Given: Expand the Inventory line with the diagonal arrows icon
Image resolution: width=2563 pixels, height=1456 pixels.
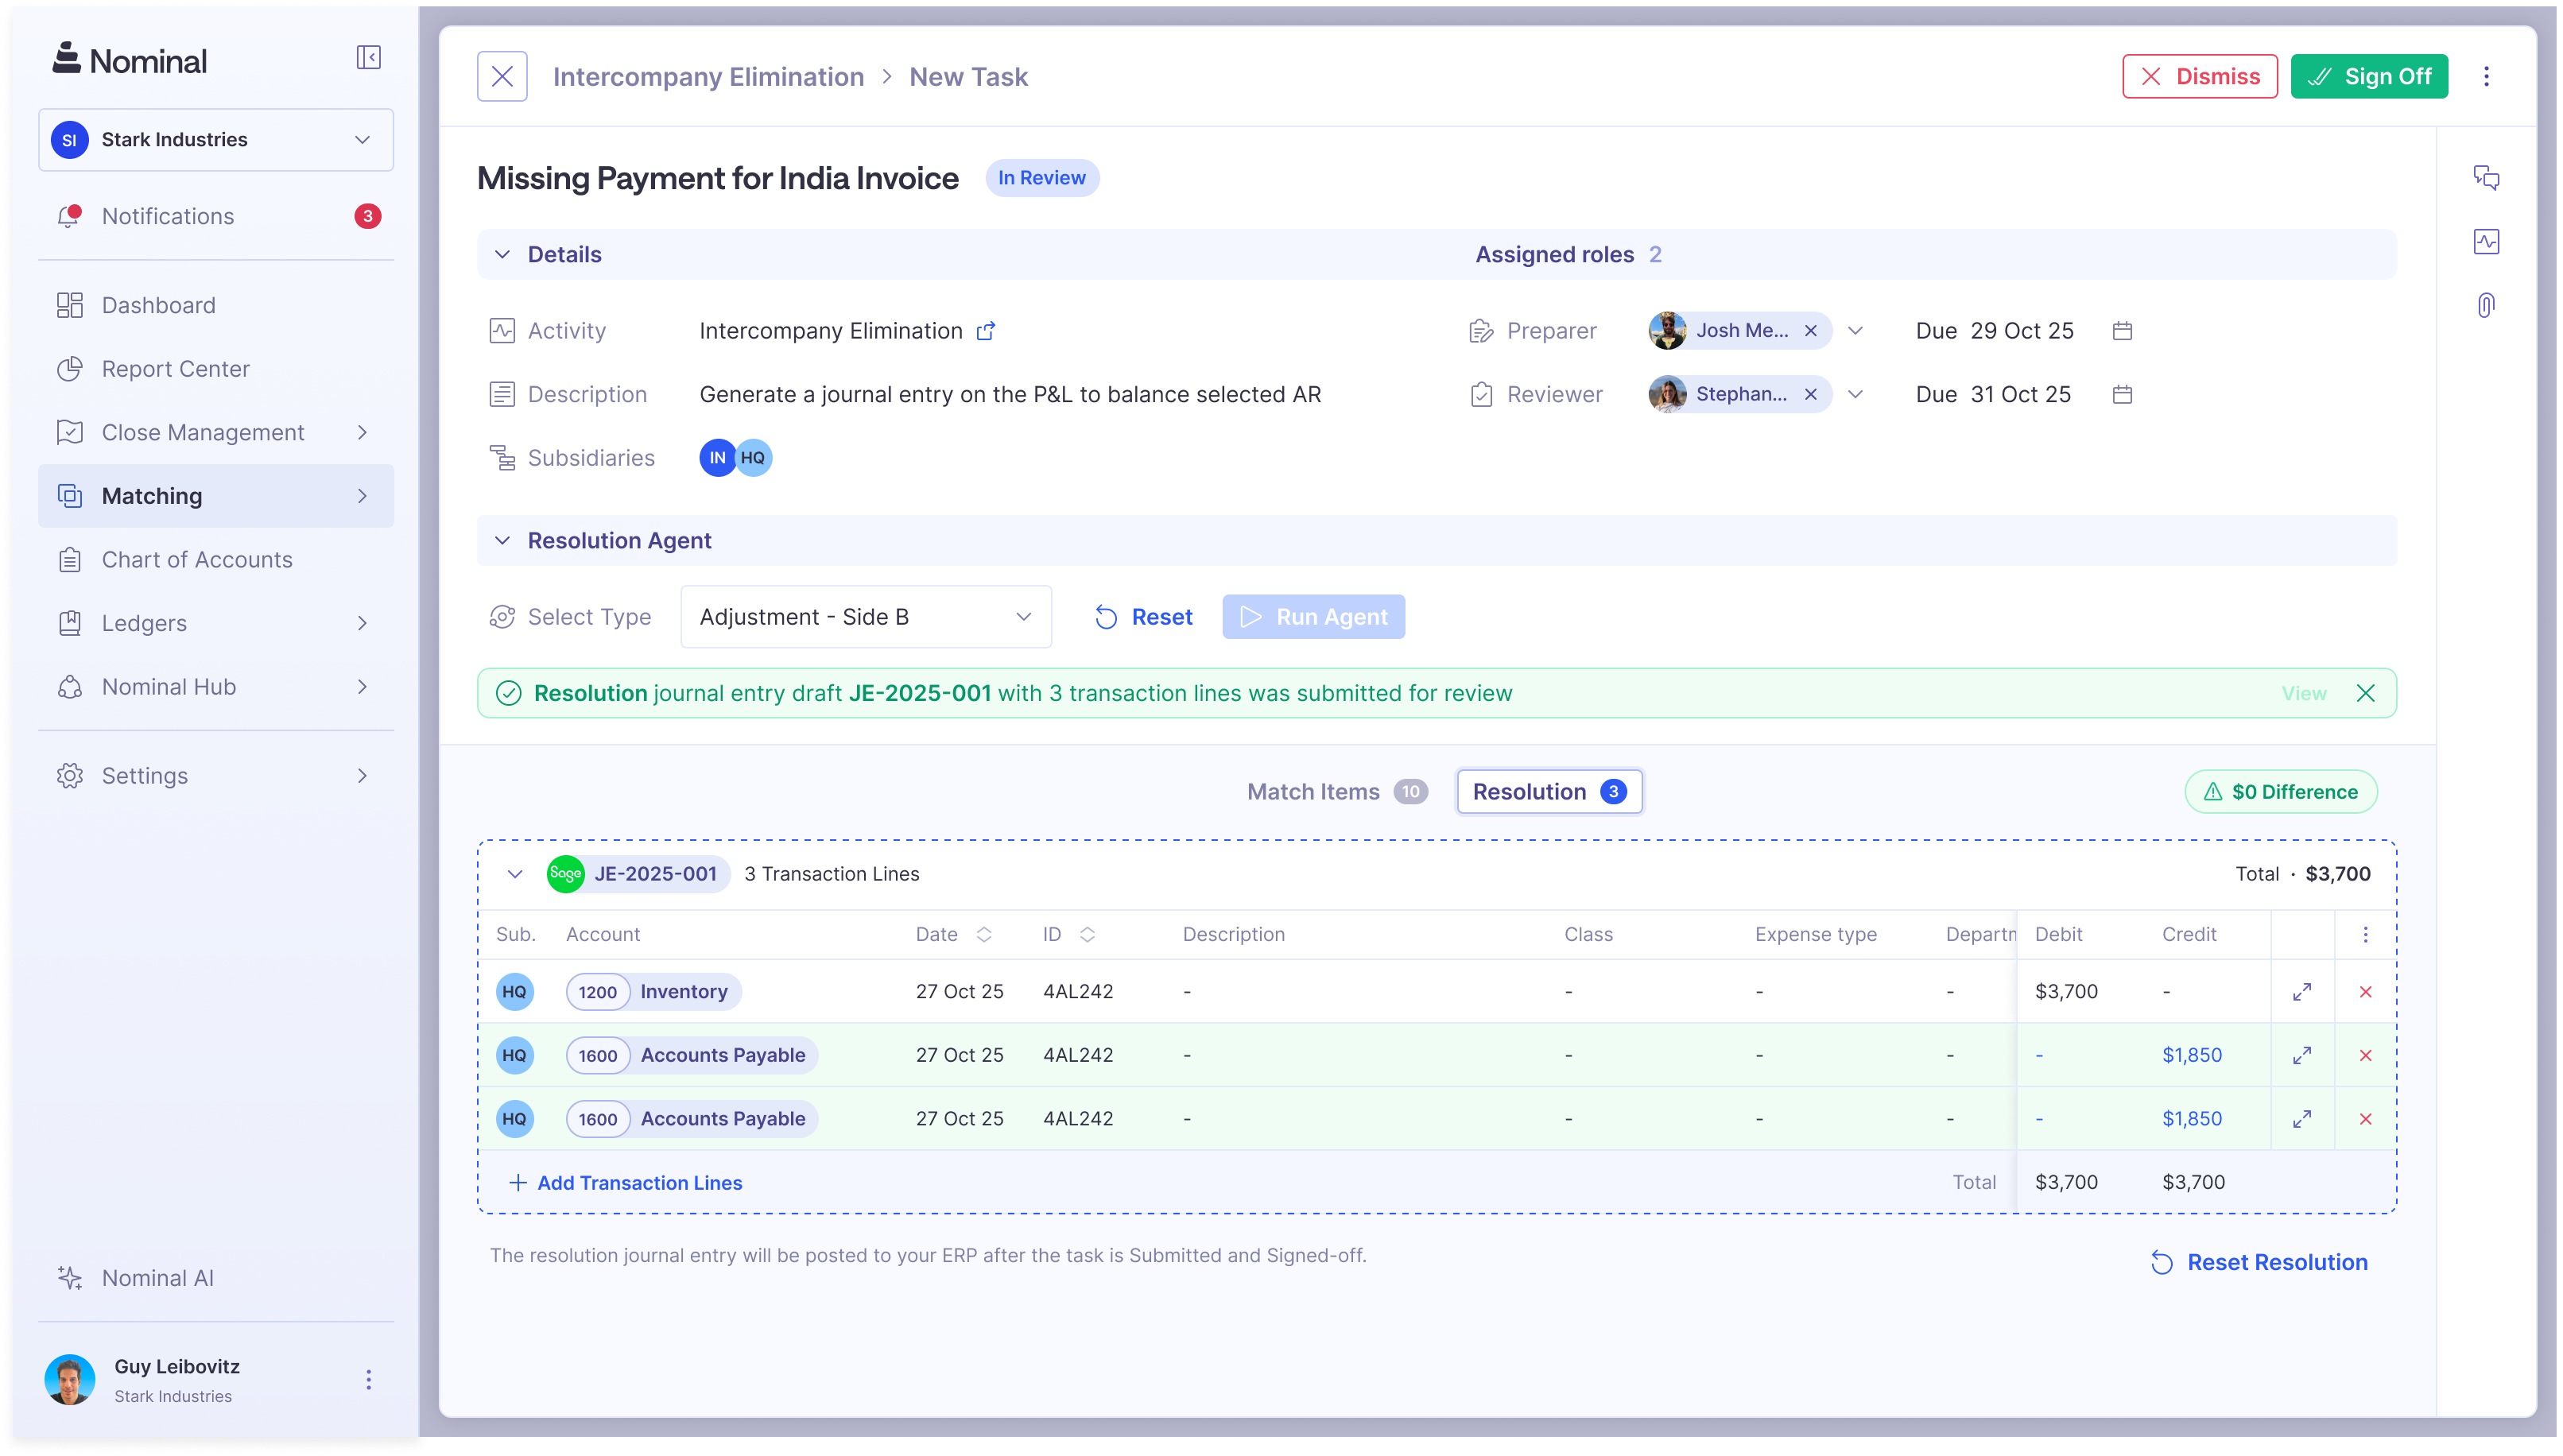Looking at the screenshot, I should click(2302, 991).
